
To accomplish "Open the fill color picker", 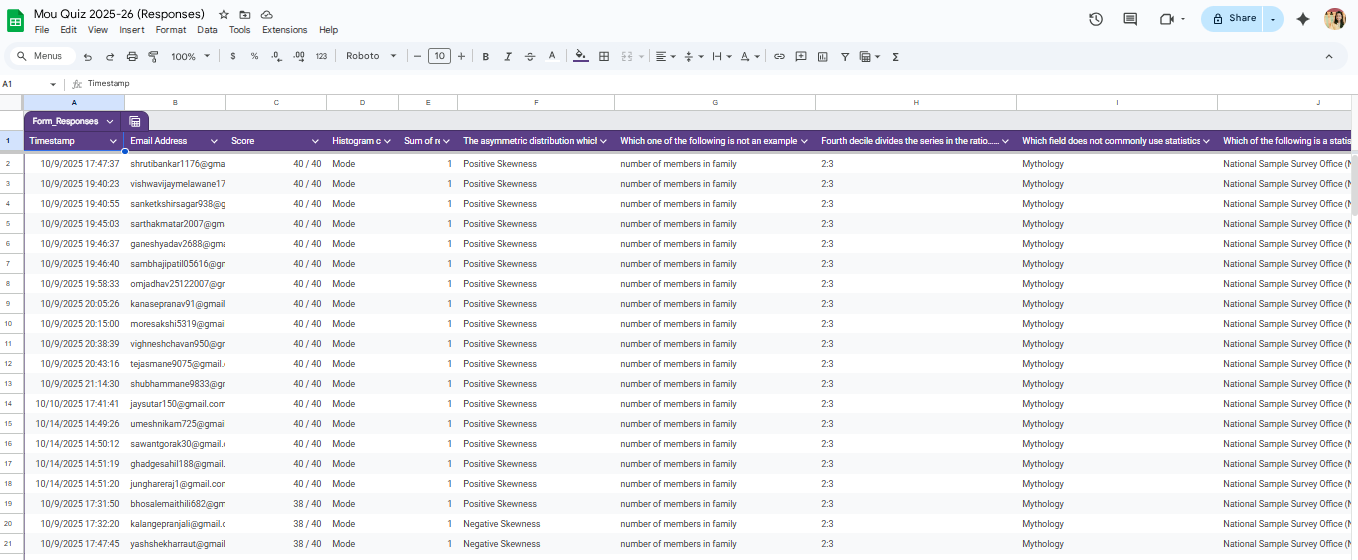I will pos(581,57).
